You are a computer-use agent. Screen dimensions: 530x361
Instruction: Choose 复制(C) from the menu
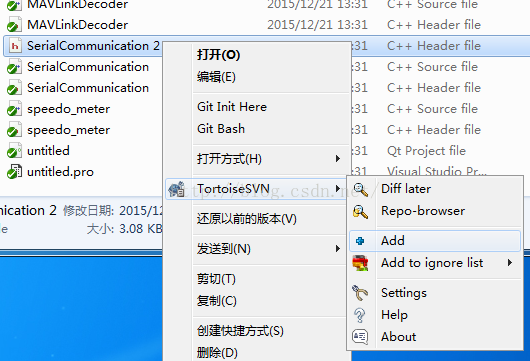point(217,301)
